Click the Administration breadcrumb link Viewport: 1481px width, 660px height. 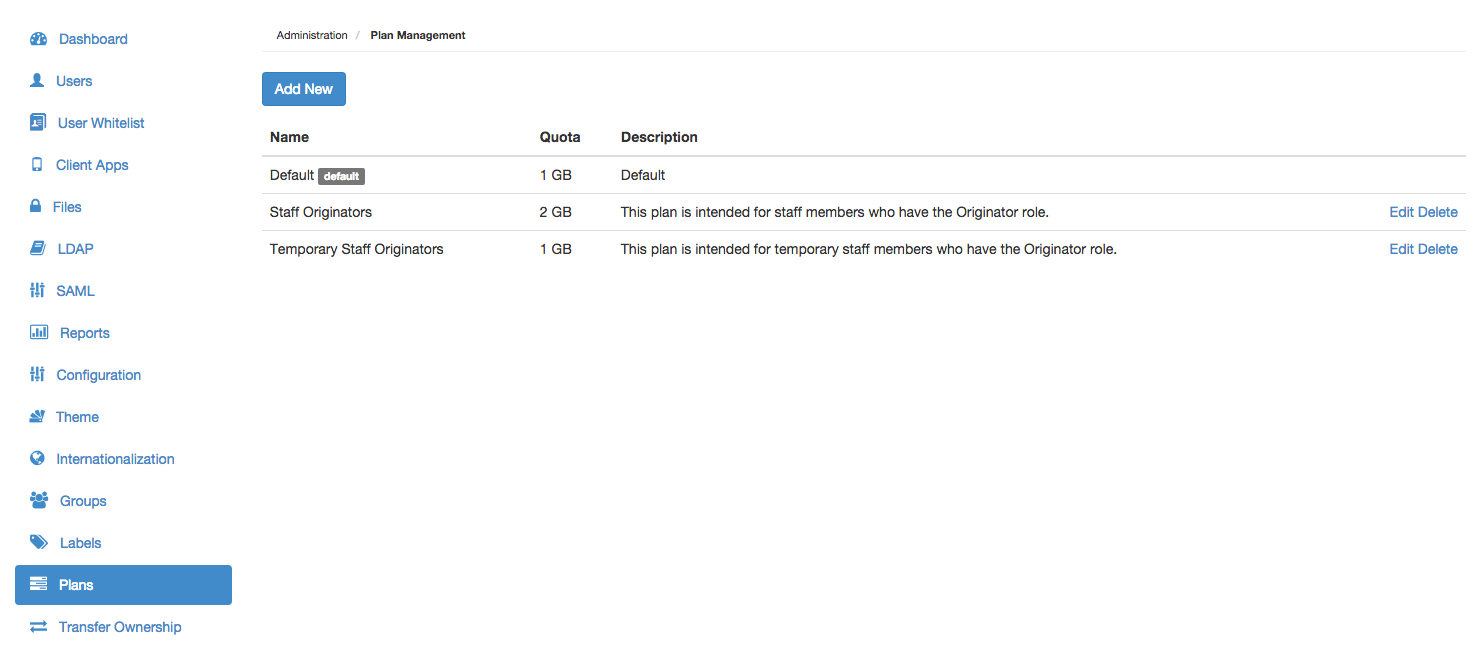[312, 35]
